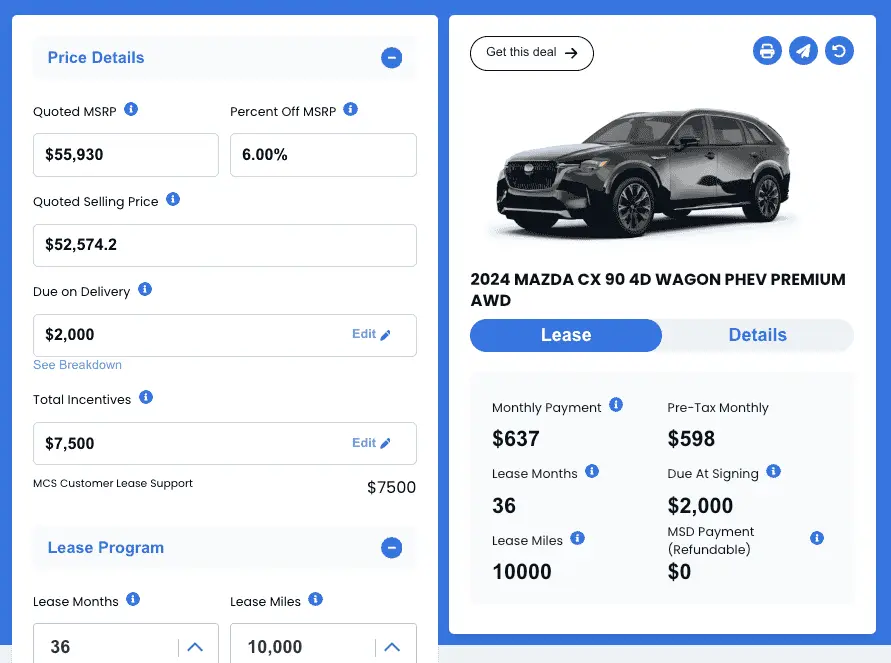The image size is (891, 663).
Task: Select the Lease tab
Action: [x=566, y=335]
